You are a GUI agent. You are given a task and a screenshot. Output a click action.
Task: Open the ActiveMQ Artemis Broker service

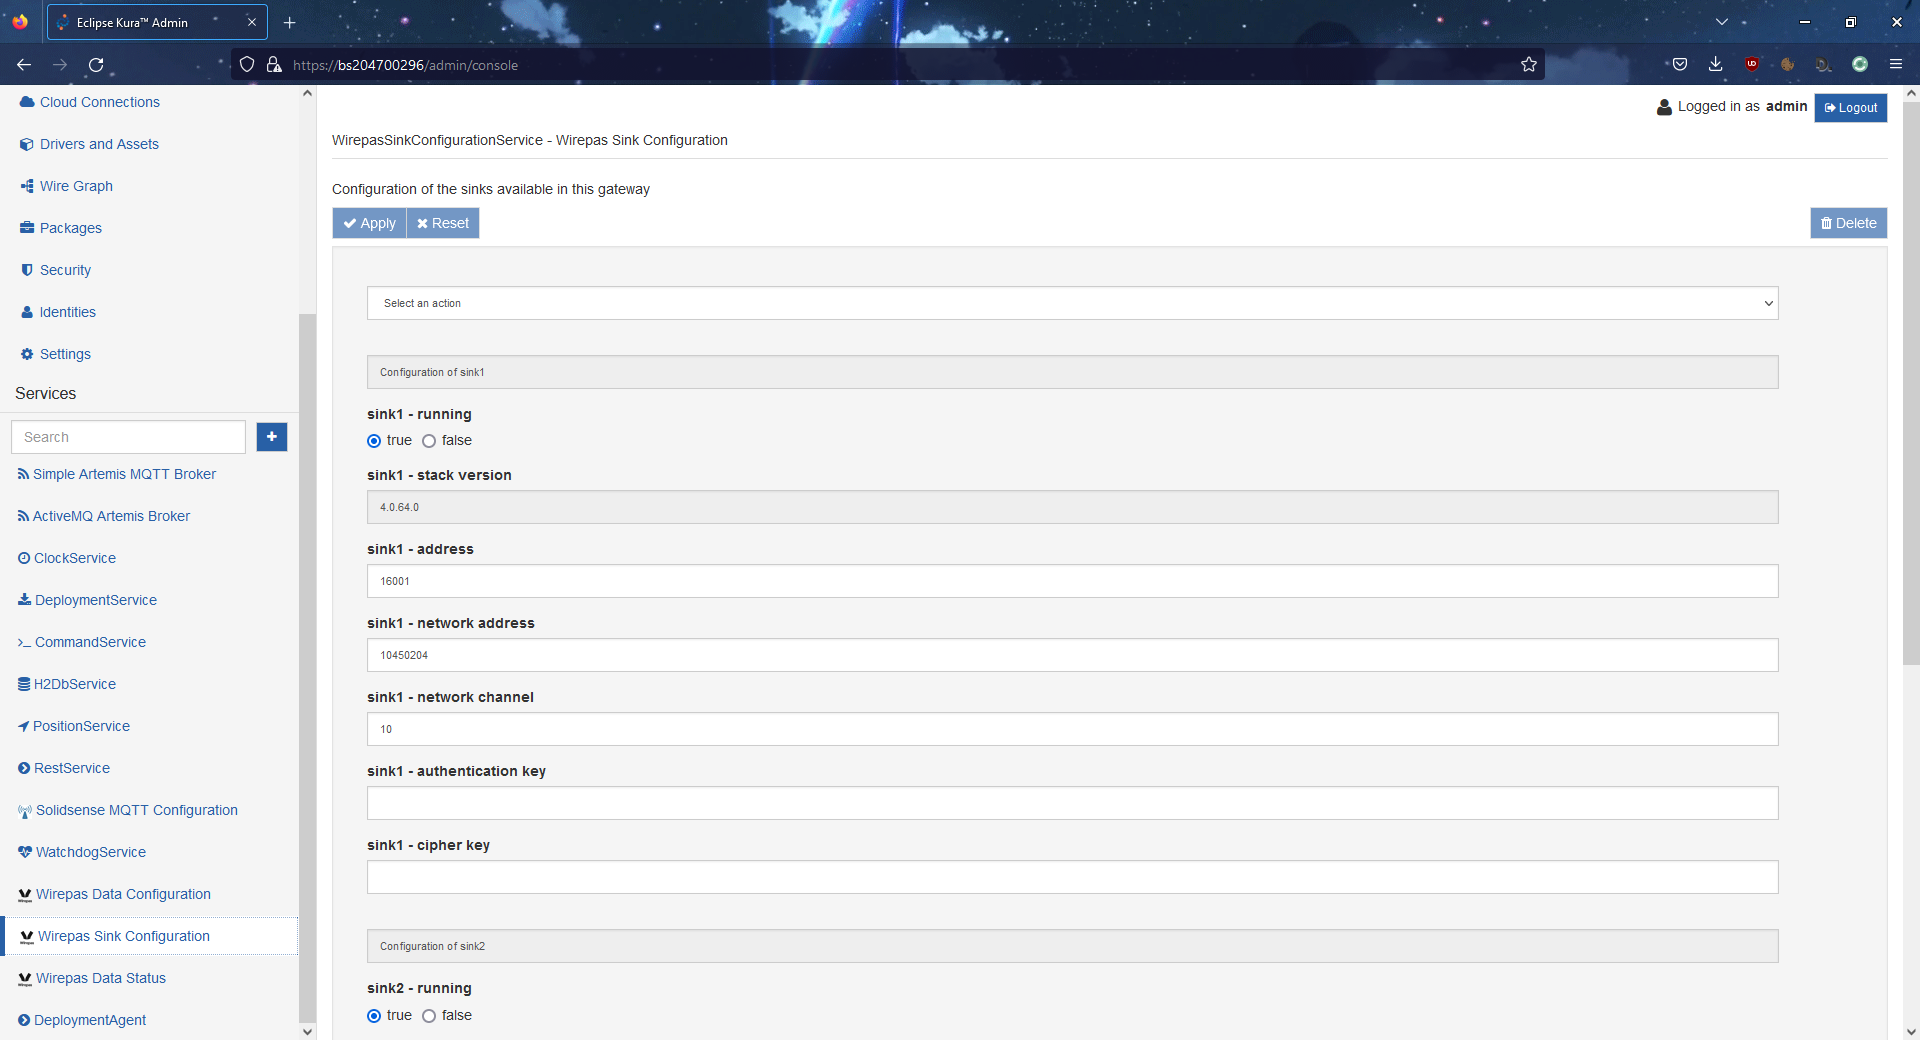pos(111,516)
